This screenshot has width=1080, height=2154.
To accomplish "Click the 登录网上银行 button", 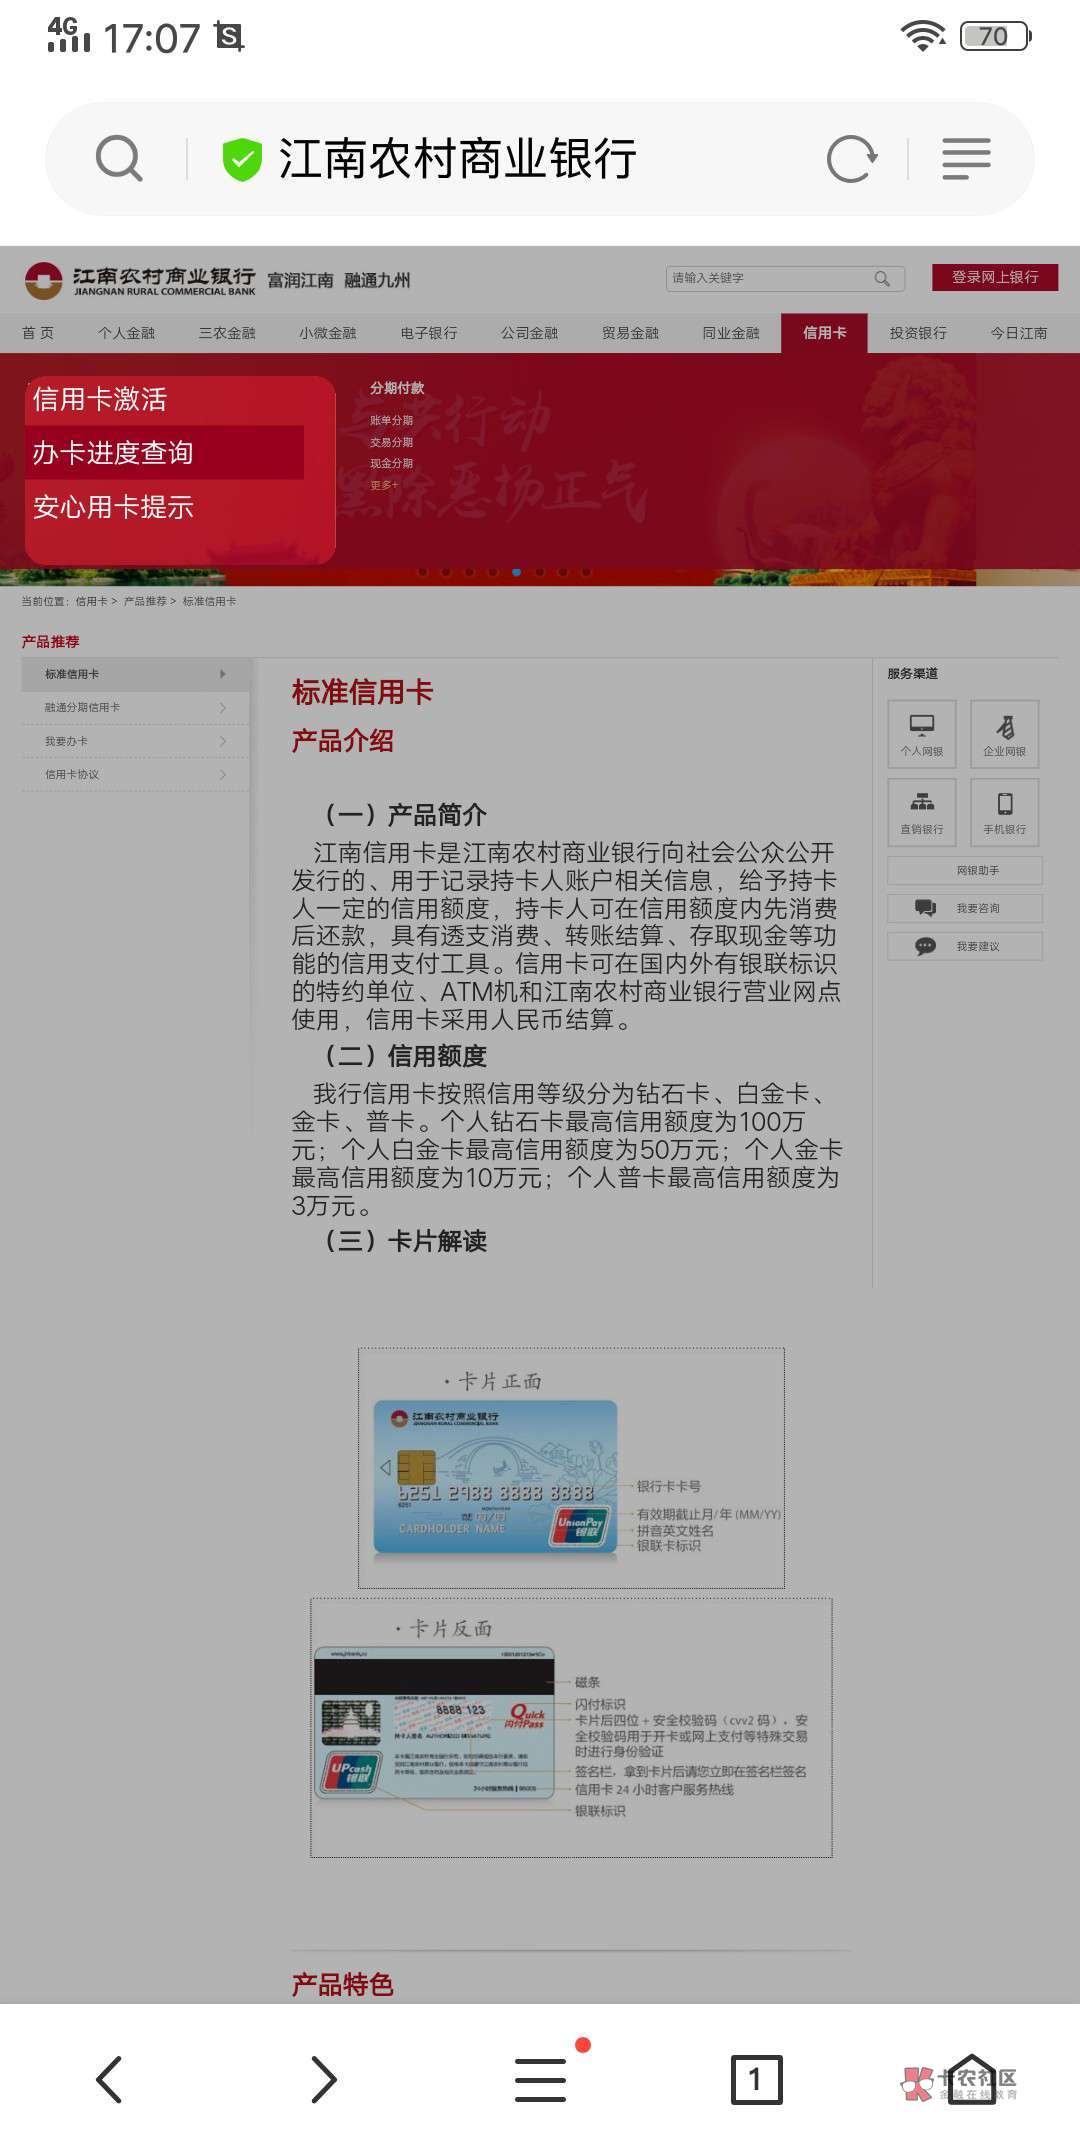I will pyautogui.click(x=995, y=277).
